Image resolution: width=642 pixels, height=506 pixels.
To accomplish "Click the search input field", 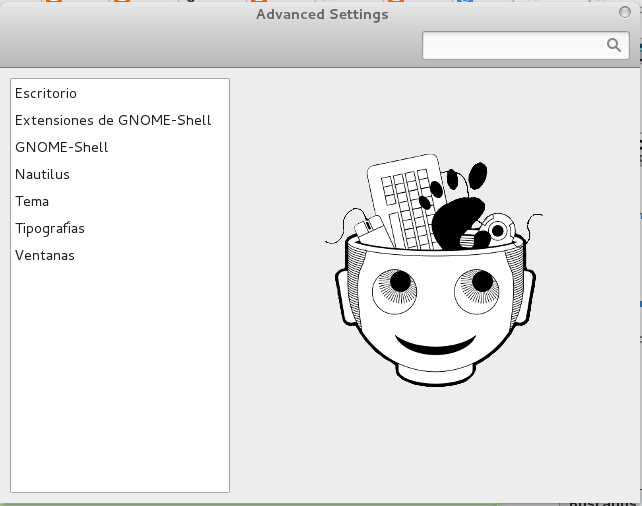I will (526, 45).
